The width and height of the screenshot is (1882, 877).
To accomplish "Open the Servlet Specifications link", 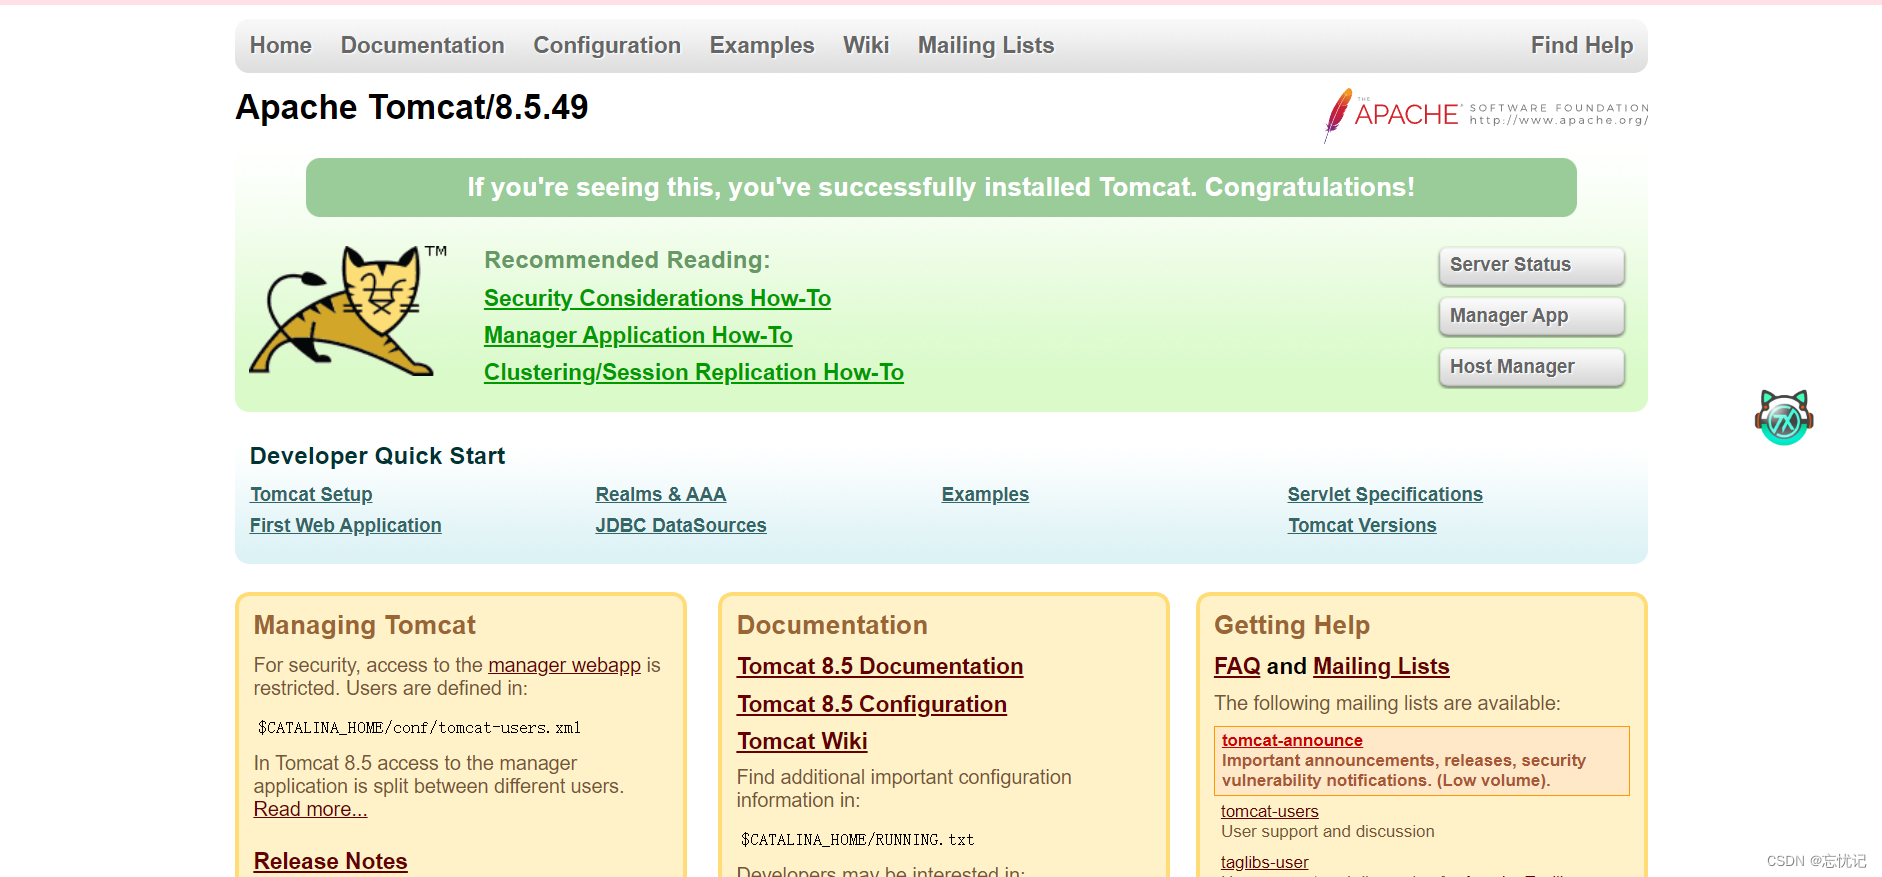I will click(1385, 494).
